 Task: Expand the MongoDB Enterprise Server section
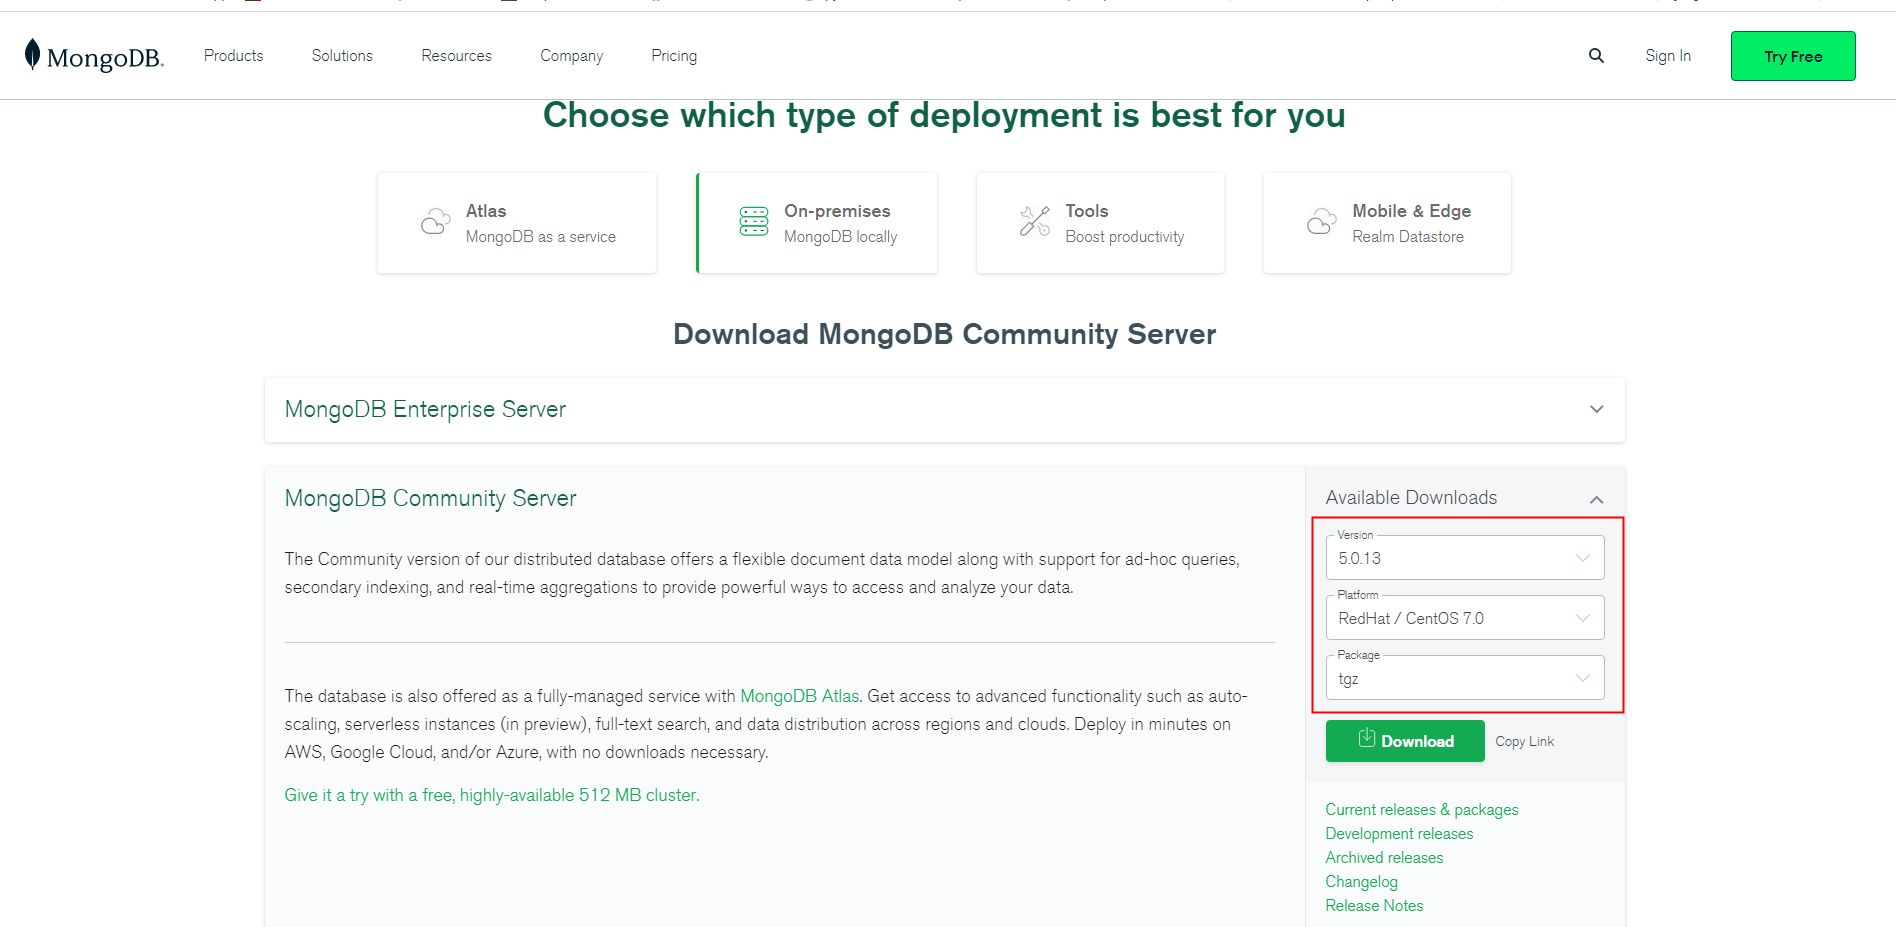pos(944,410)
